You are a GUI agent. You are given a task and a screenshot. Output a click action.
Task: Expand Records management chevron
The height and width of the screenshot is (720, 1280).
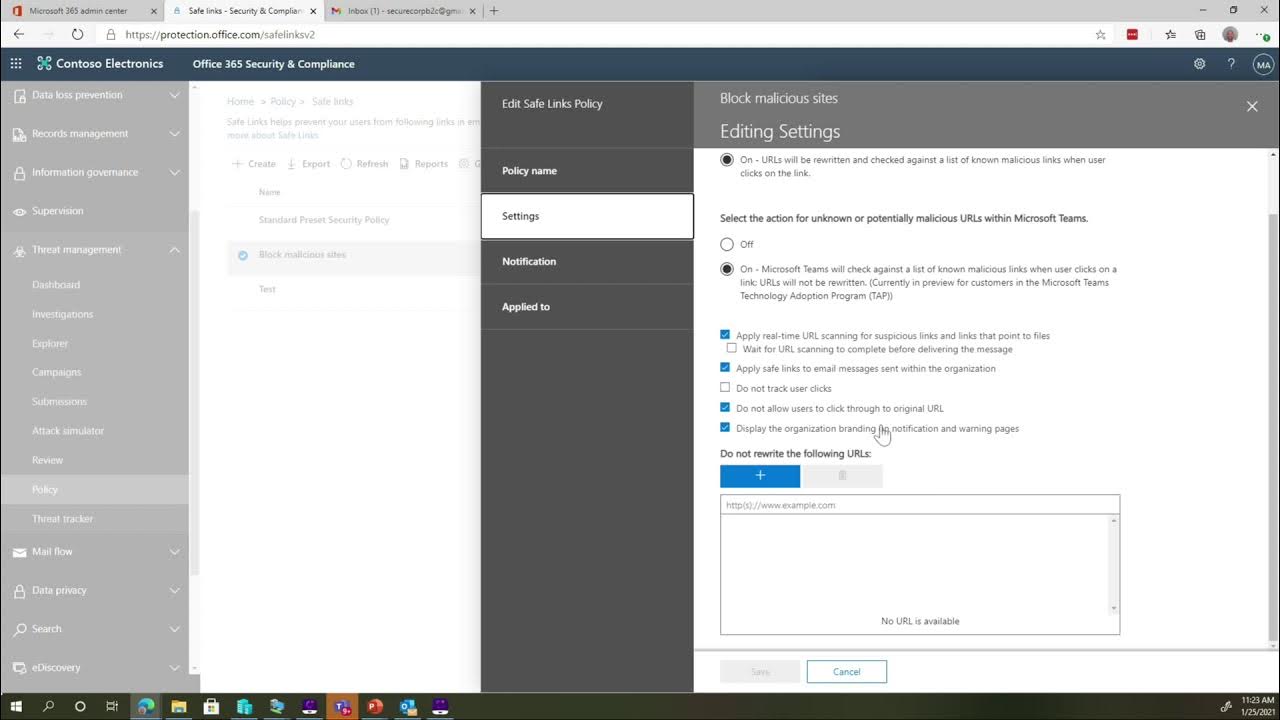pyautogui.click(x=174, y=134)
